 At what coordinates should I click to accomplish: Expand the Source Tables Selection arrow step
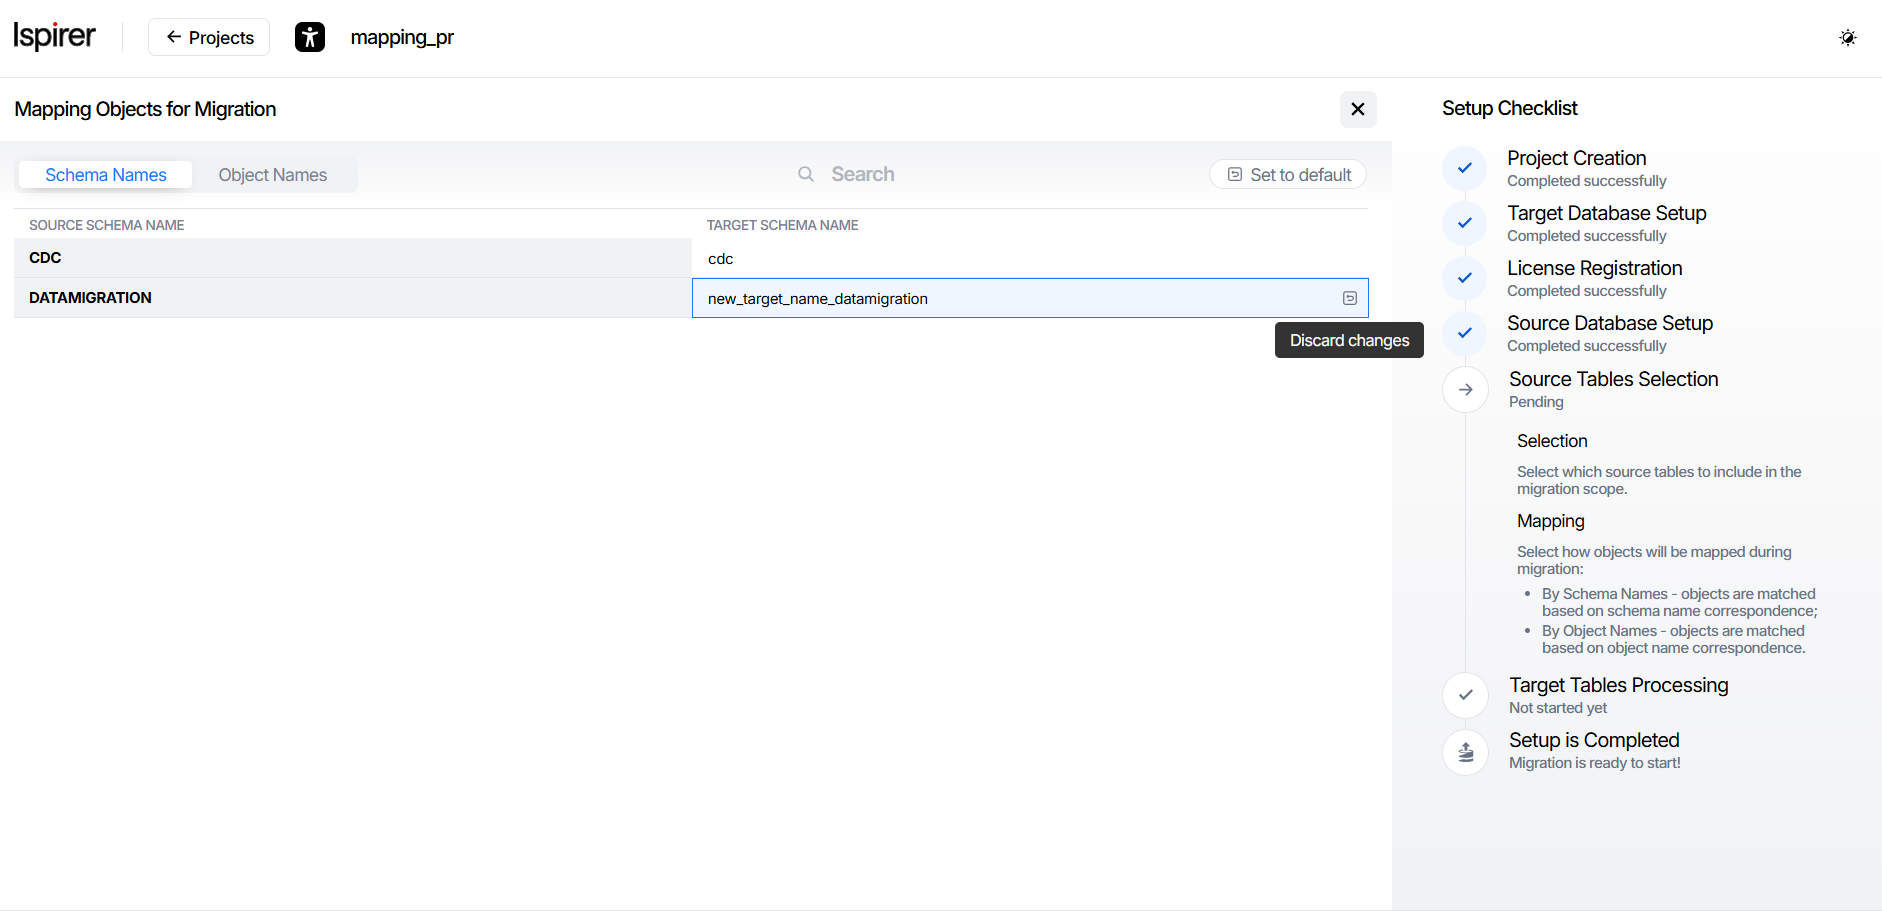(1465, 389)
